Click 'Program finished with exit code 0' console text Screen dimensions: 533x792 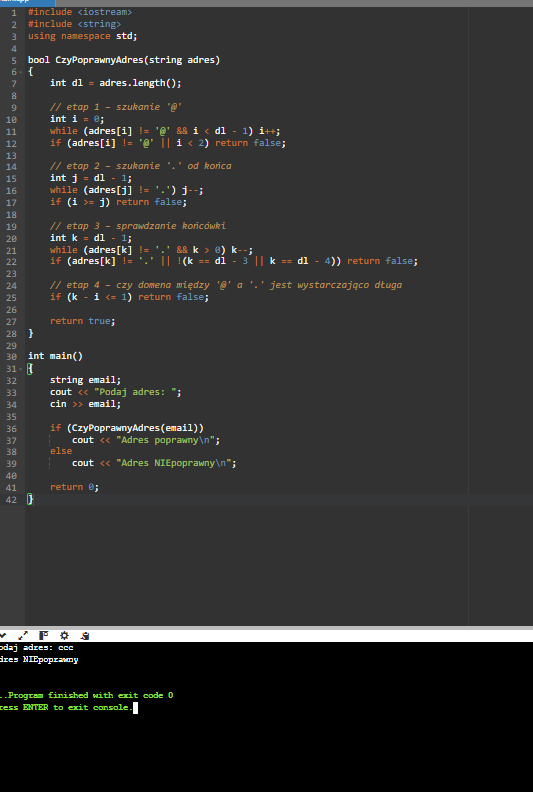[x=90, y=696]
